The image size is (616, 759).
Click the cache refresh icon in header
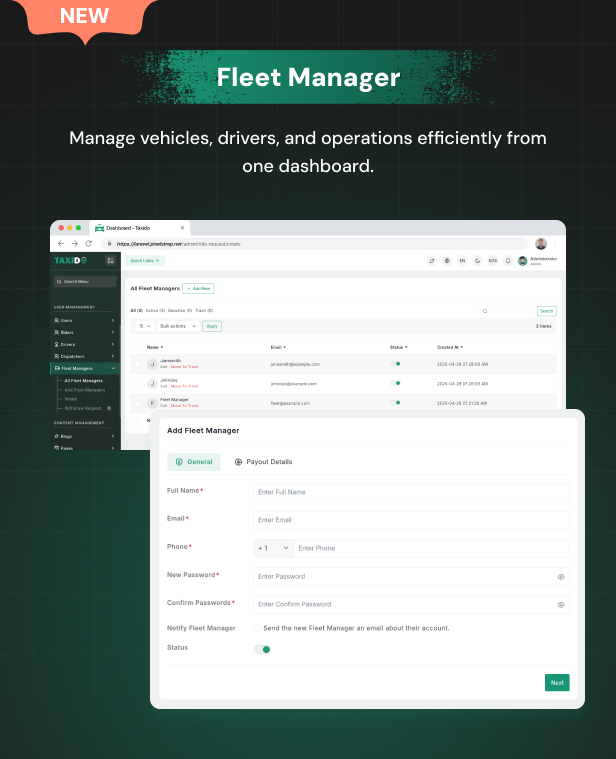(x=432, y=261)
